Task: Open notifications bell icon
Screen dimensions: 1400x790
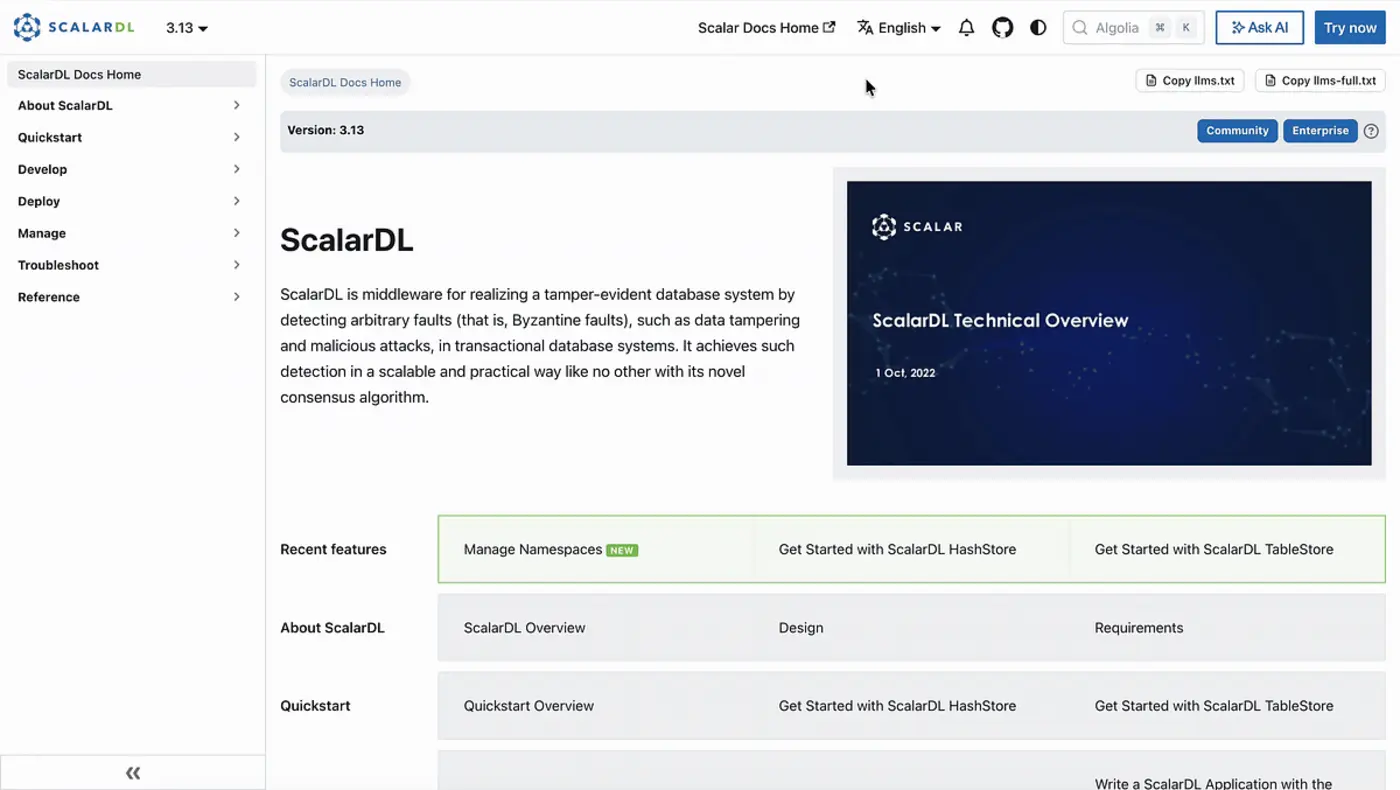Action: point(966,28)
